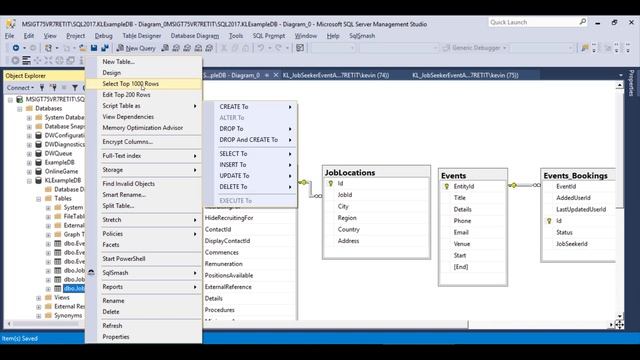Screen dimensions: 640x360
Task: Click the key icon beside Events_Bookings Id
Action: click(549, 221)
